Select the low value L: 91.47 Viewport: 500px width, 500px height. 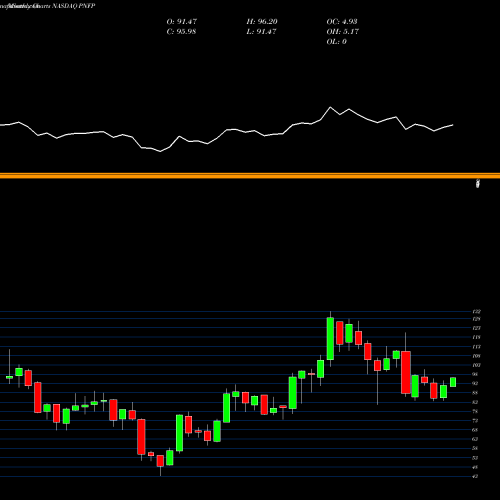coord(261,32)
